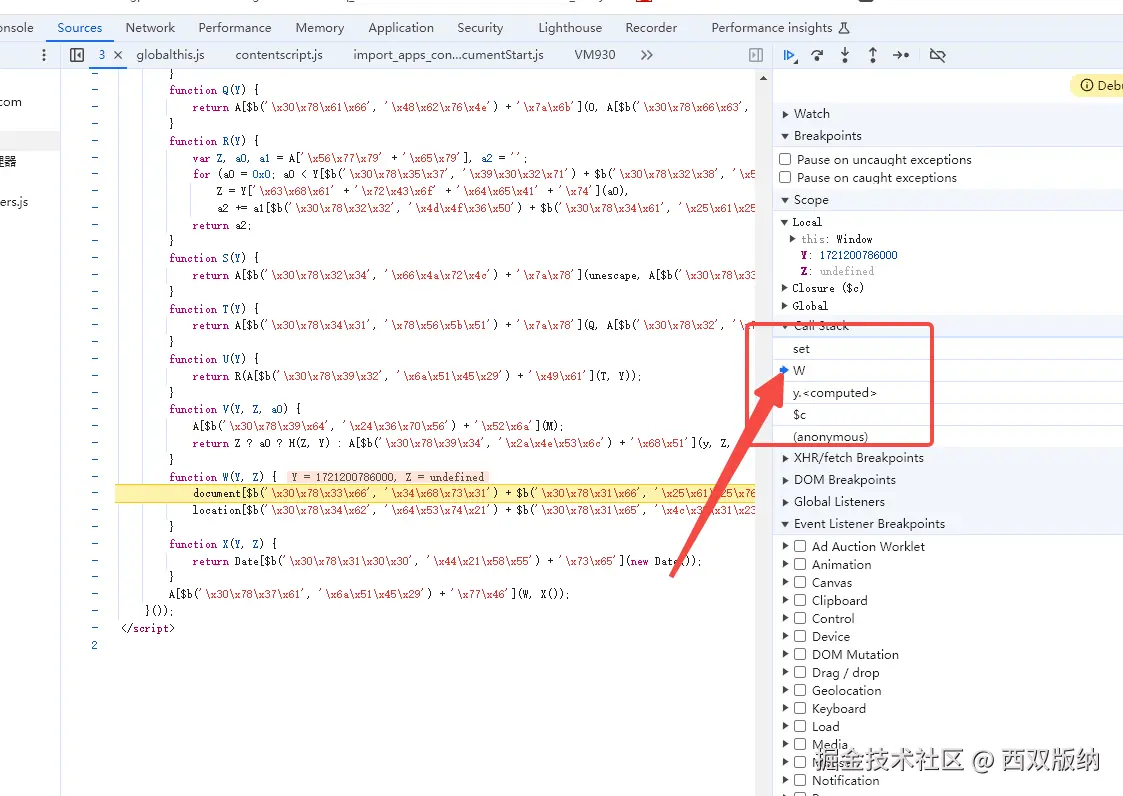Open the VM930 file tab
This screenshot has height=796, width=1123.
[594, 55]
